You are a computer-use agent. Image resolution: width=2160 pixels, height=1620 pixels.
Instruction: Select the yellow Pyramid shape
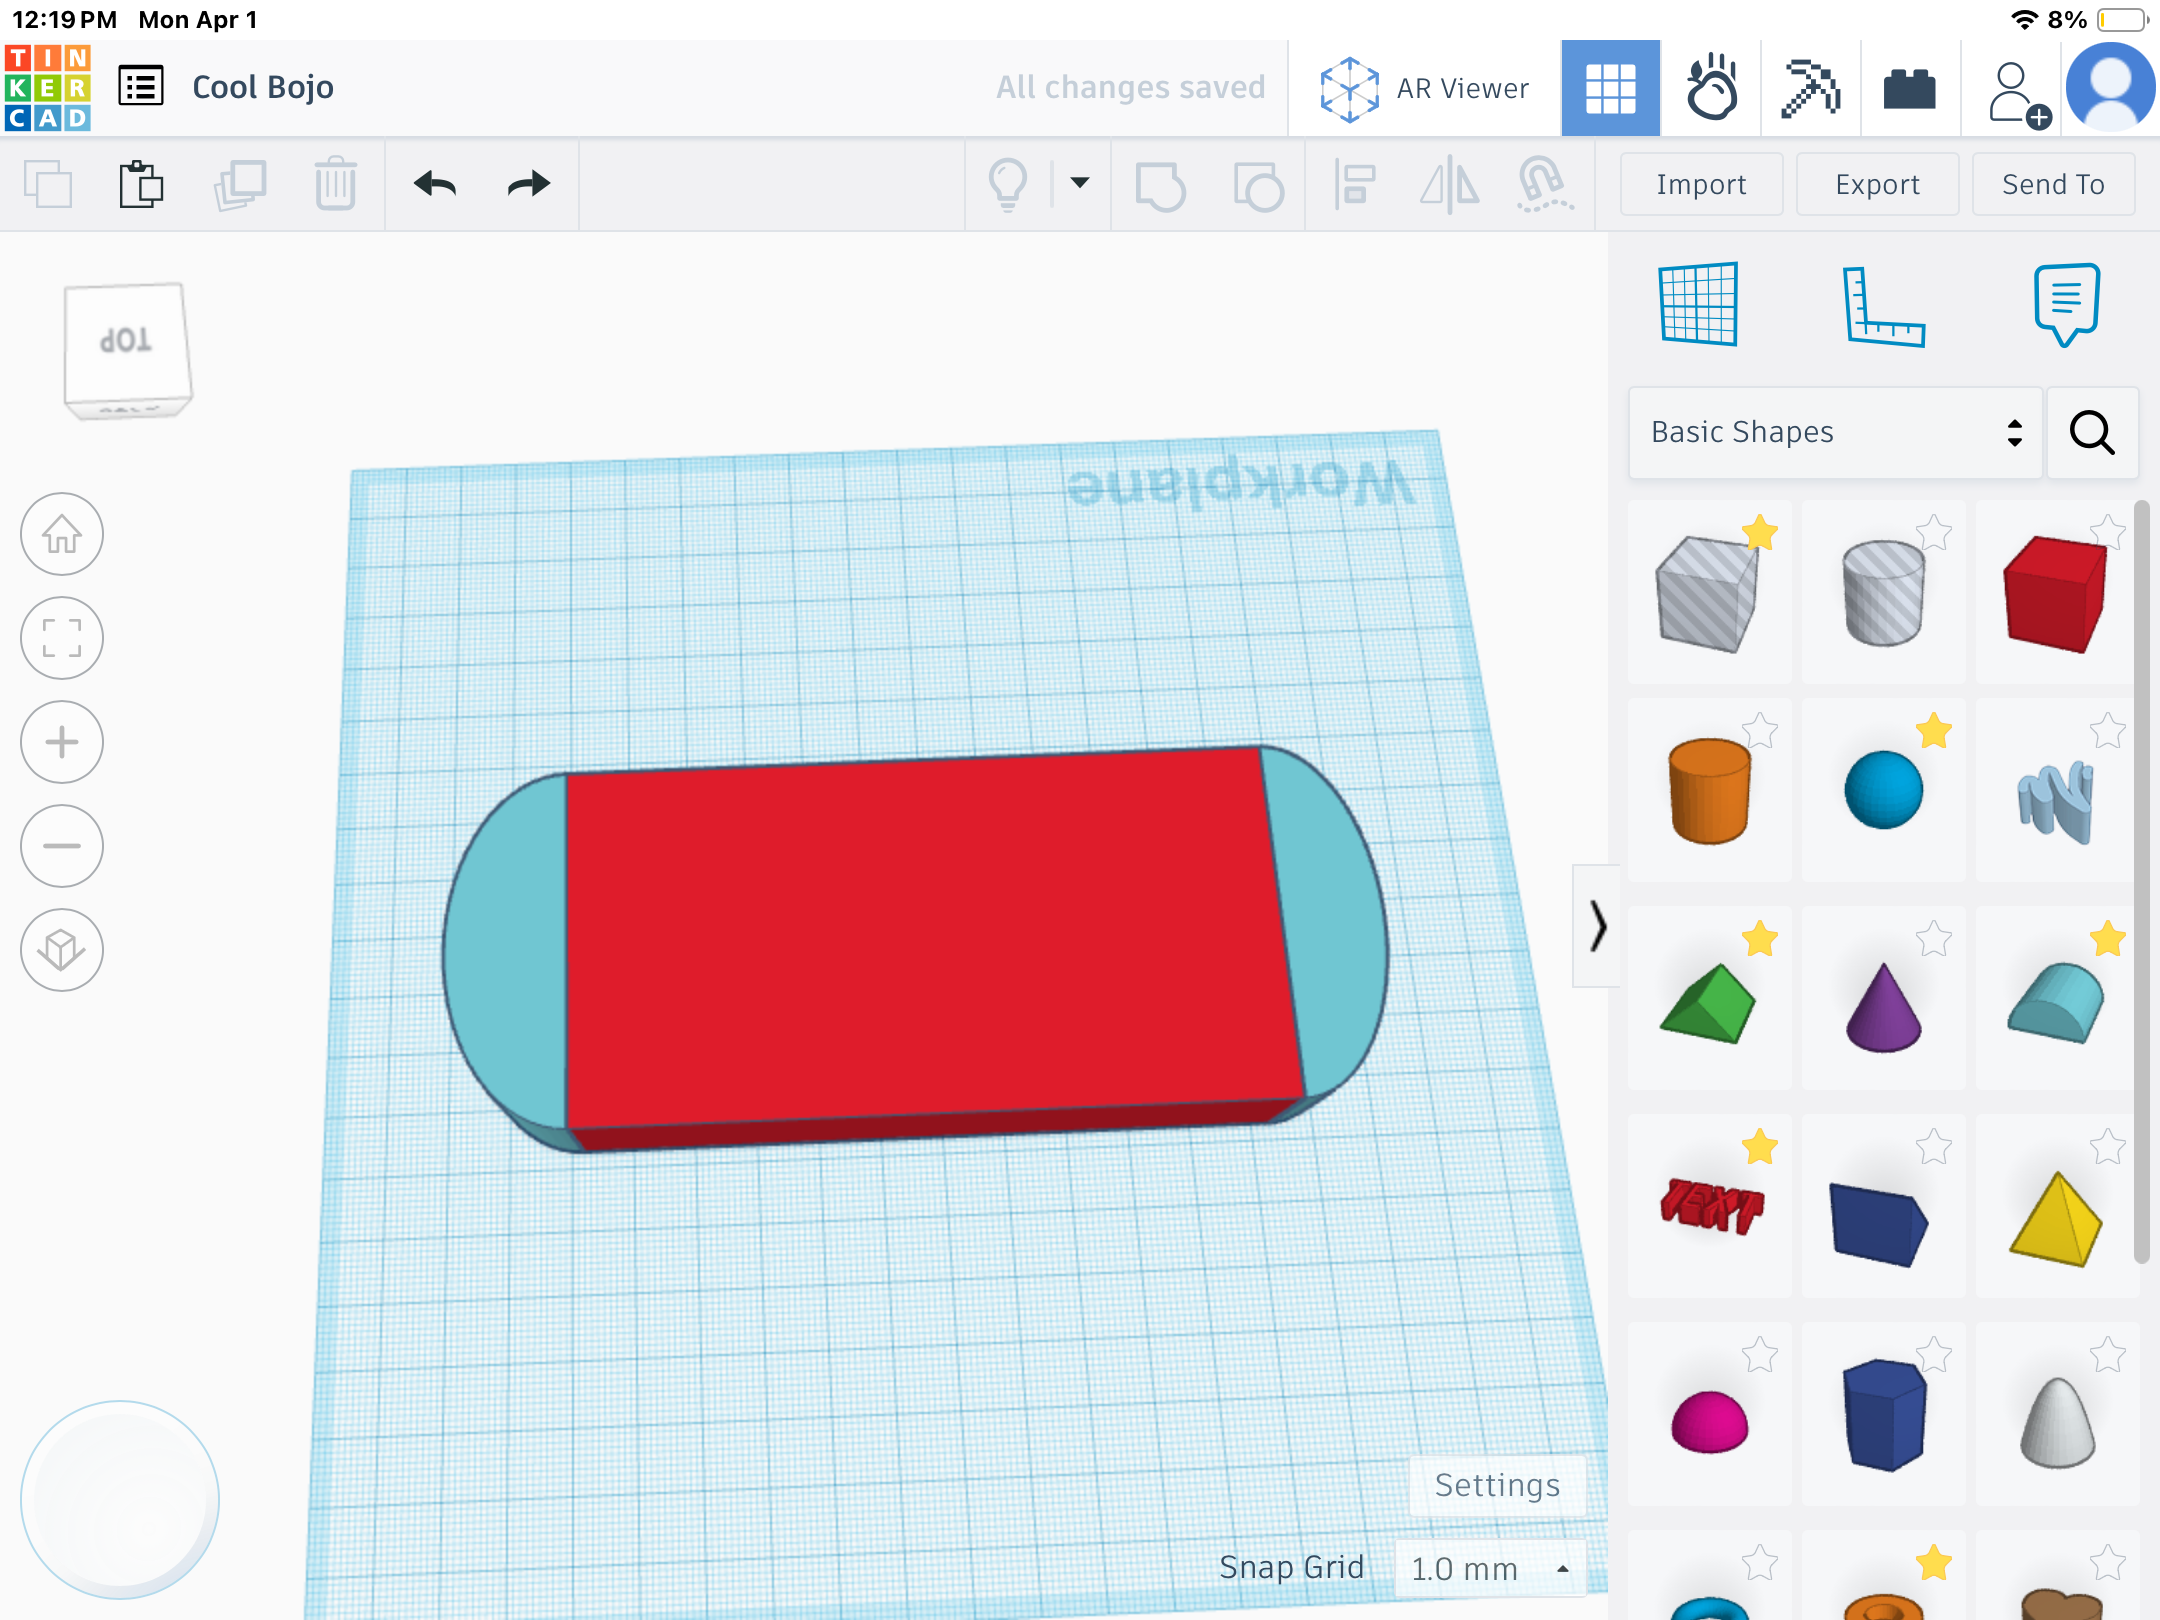click(2055, 1220)
